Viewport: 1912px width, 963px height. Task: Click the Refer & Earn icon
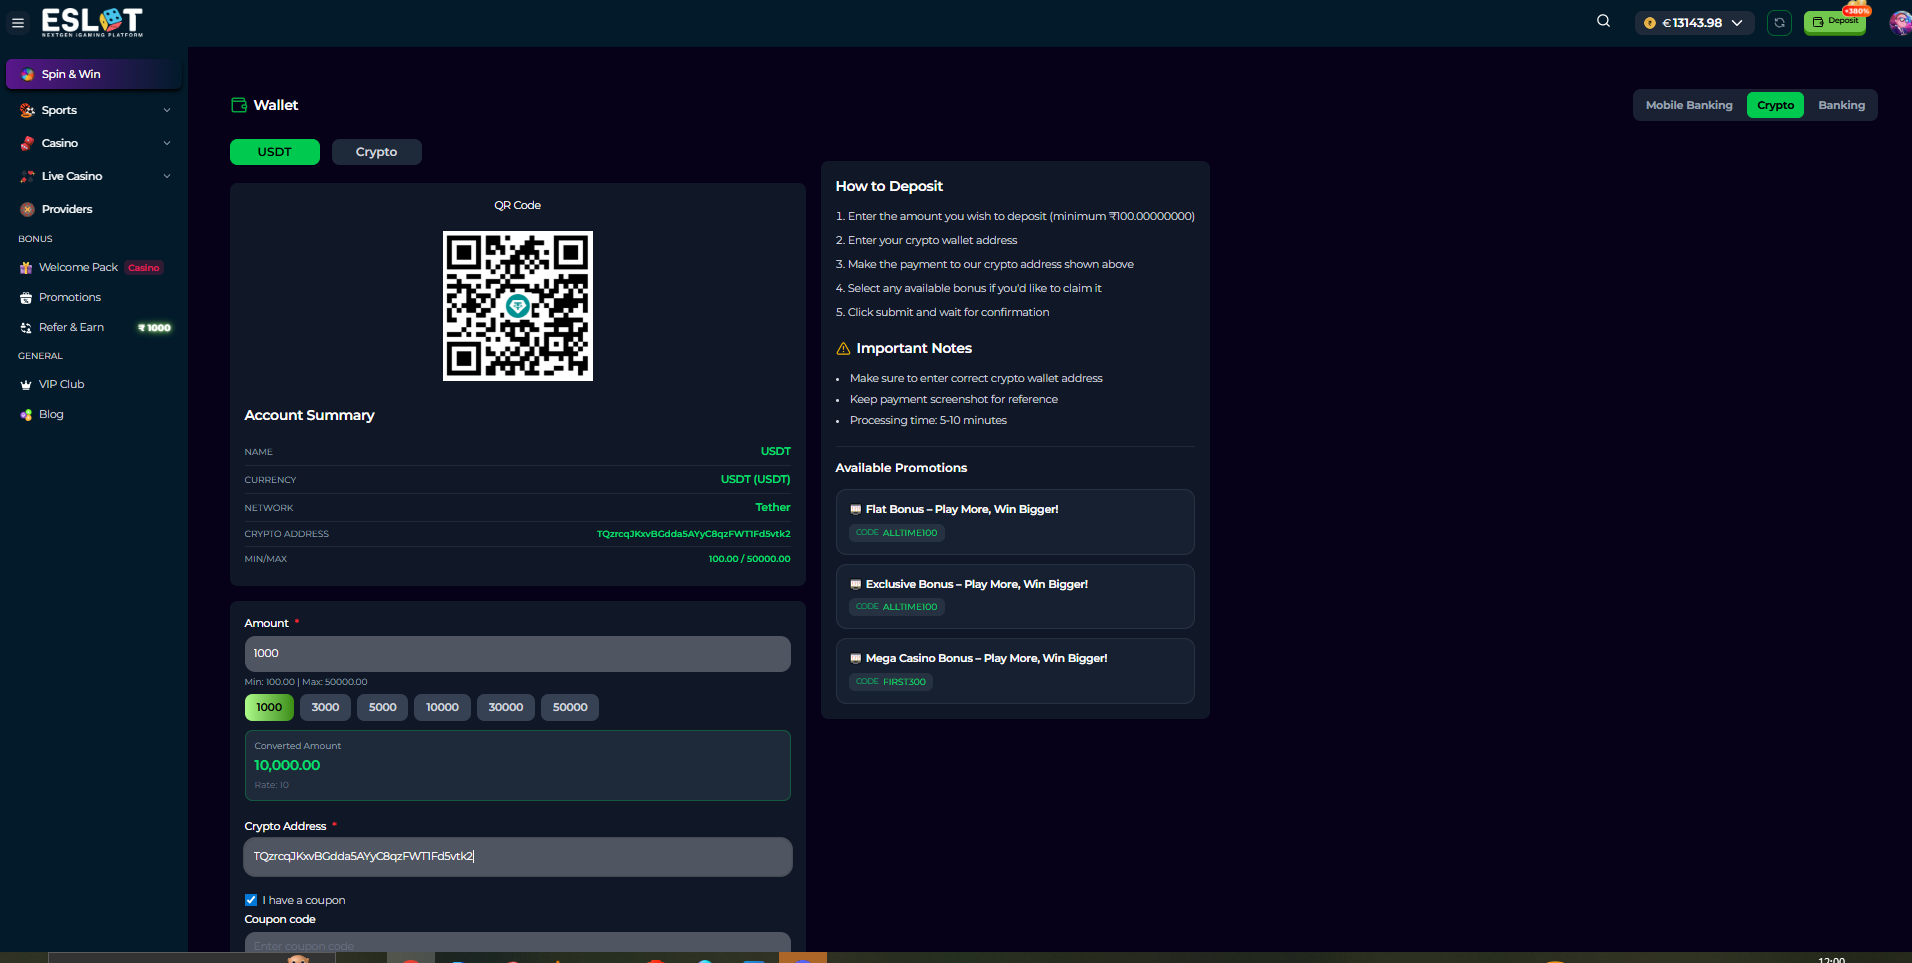(x=26, y=327)
